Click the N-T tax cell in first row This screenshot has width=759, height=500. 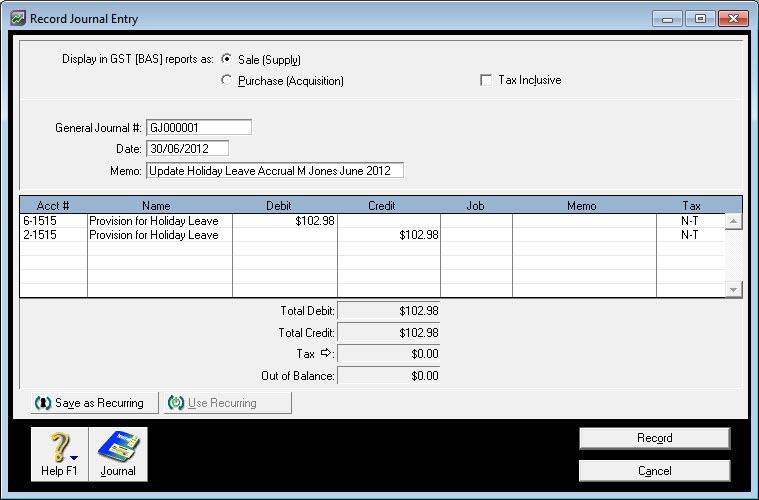[689, 221]
